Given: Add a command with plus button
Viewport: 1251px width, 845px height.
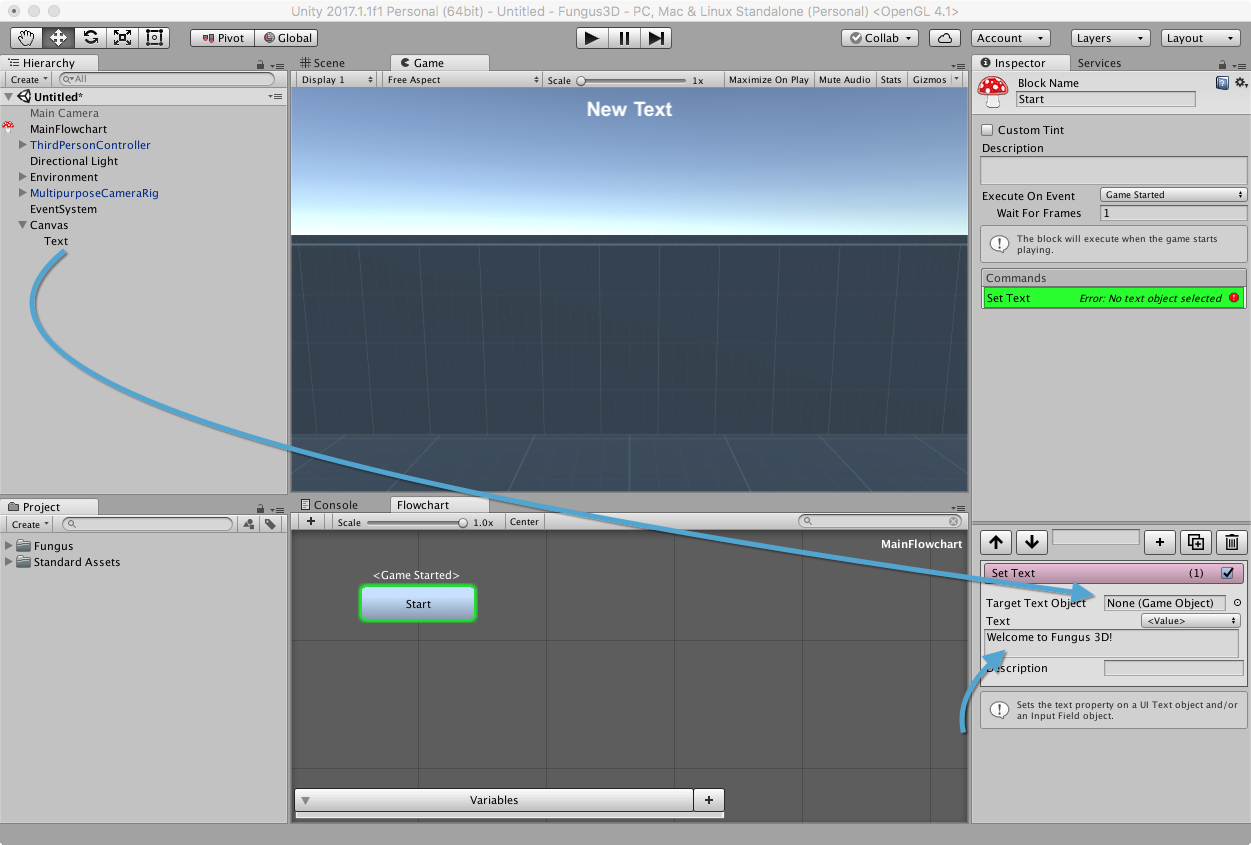Looking at the screenshot, I should (x=1159, y=542).
